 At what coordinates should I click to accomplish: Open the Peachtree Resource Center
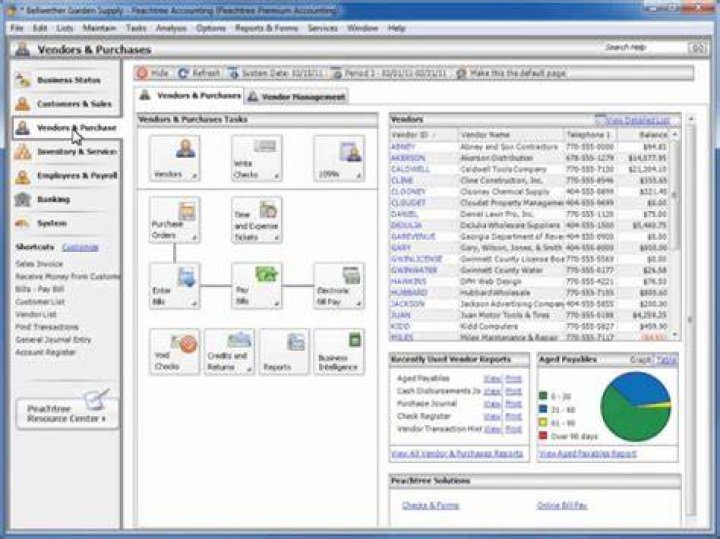67,412
